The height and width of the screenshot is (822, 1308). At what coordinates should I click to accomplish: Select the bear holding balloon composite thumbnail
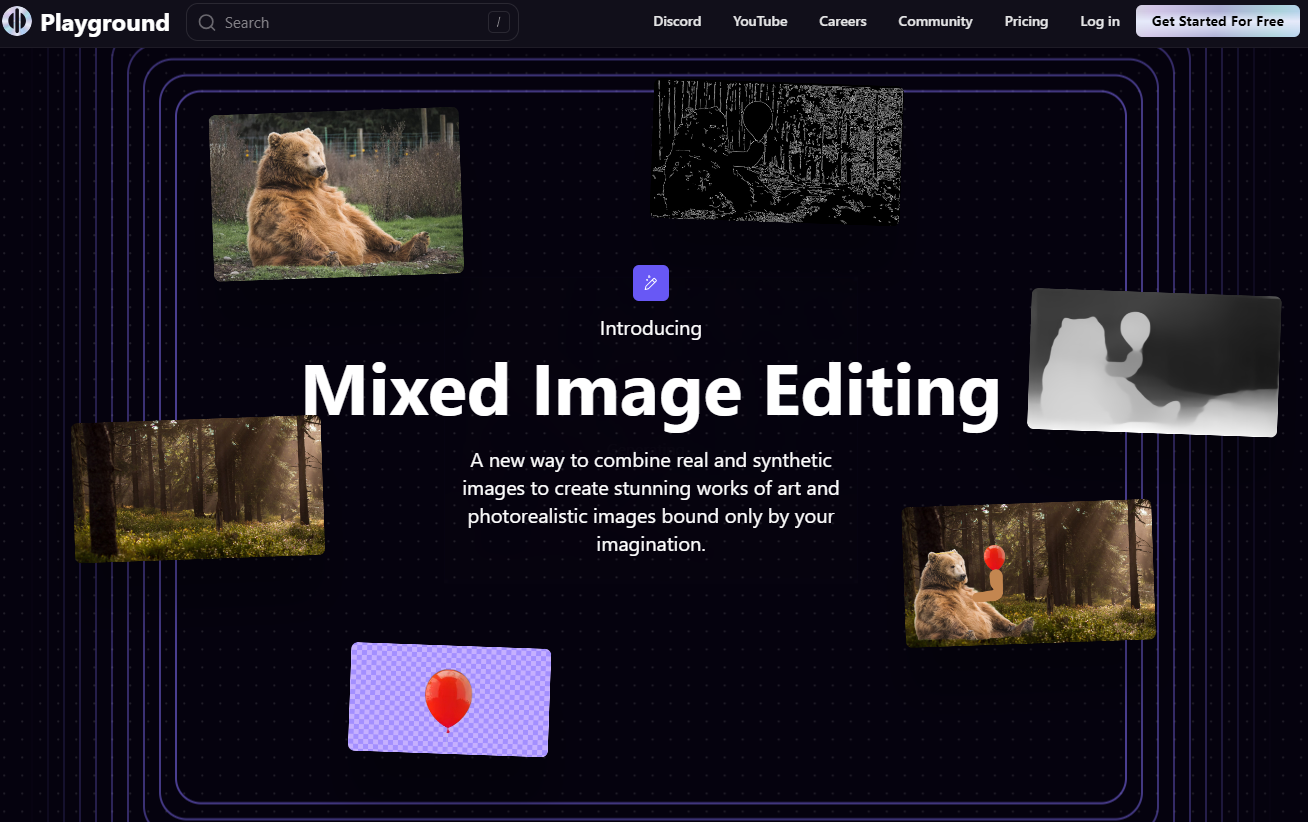coord(1028,573)
